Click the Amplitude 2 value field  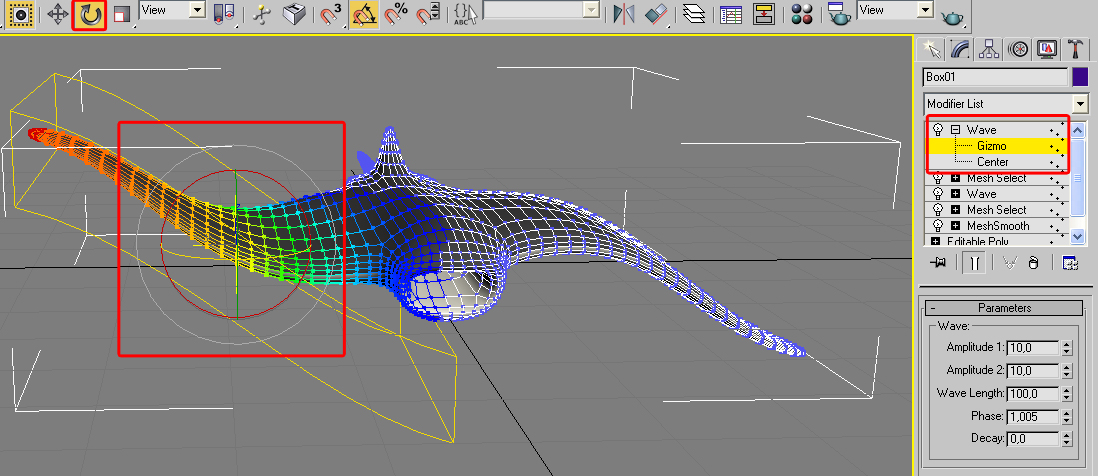point(1033,370)
